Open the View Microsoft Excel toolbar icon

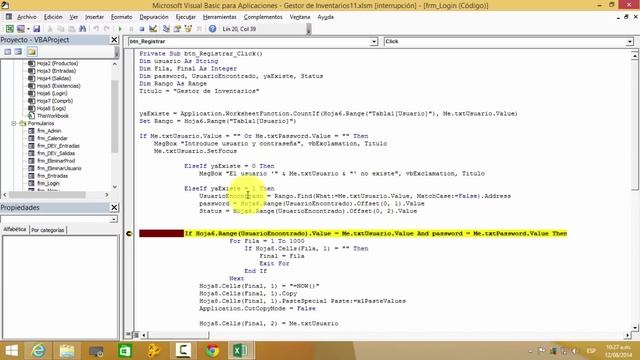pyautogui.click(x=9, y=29)
